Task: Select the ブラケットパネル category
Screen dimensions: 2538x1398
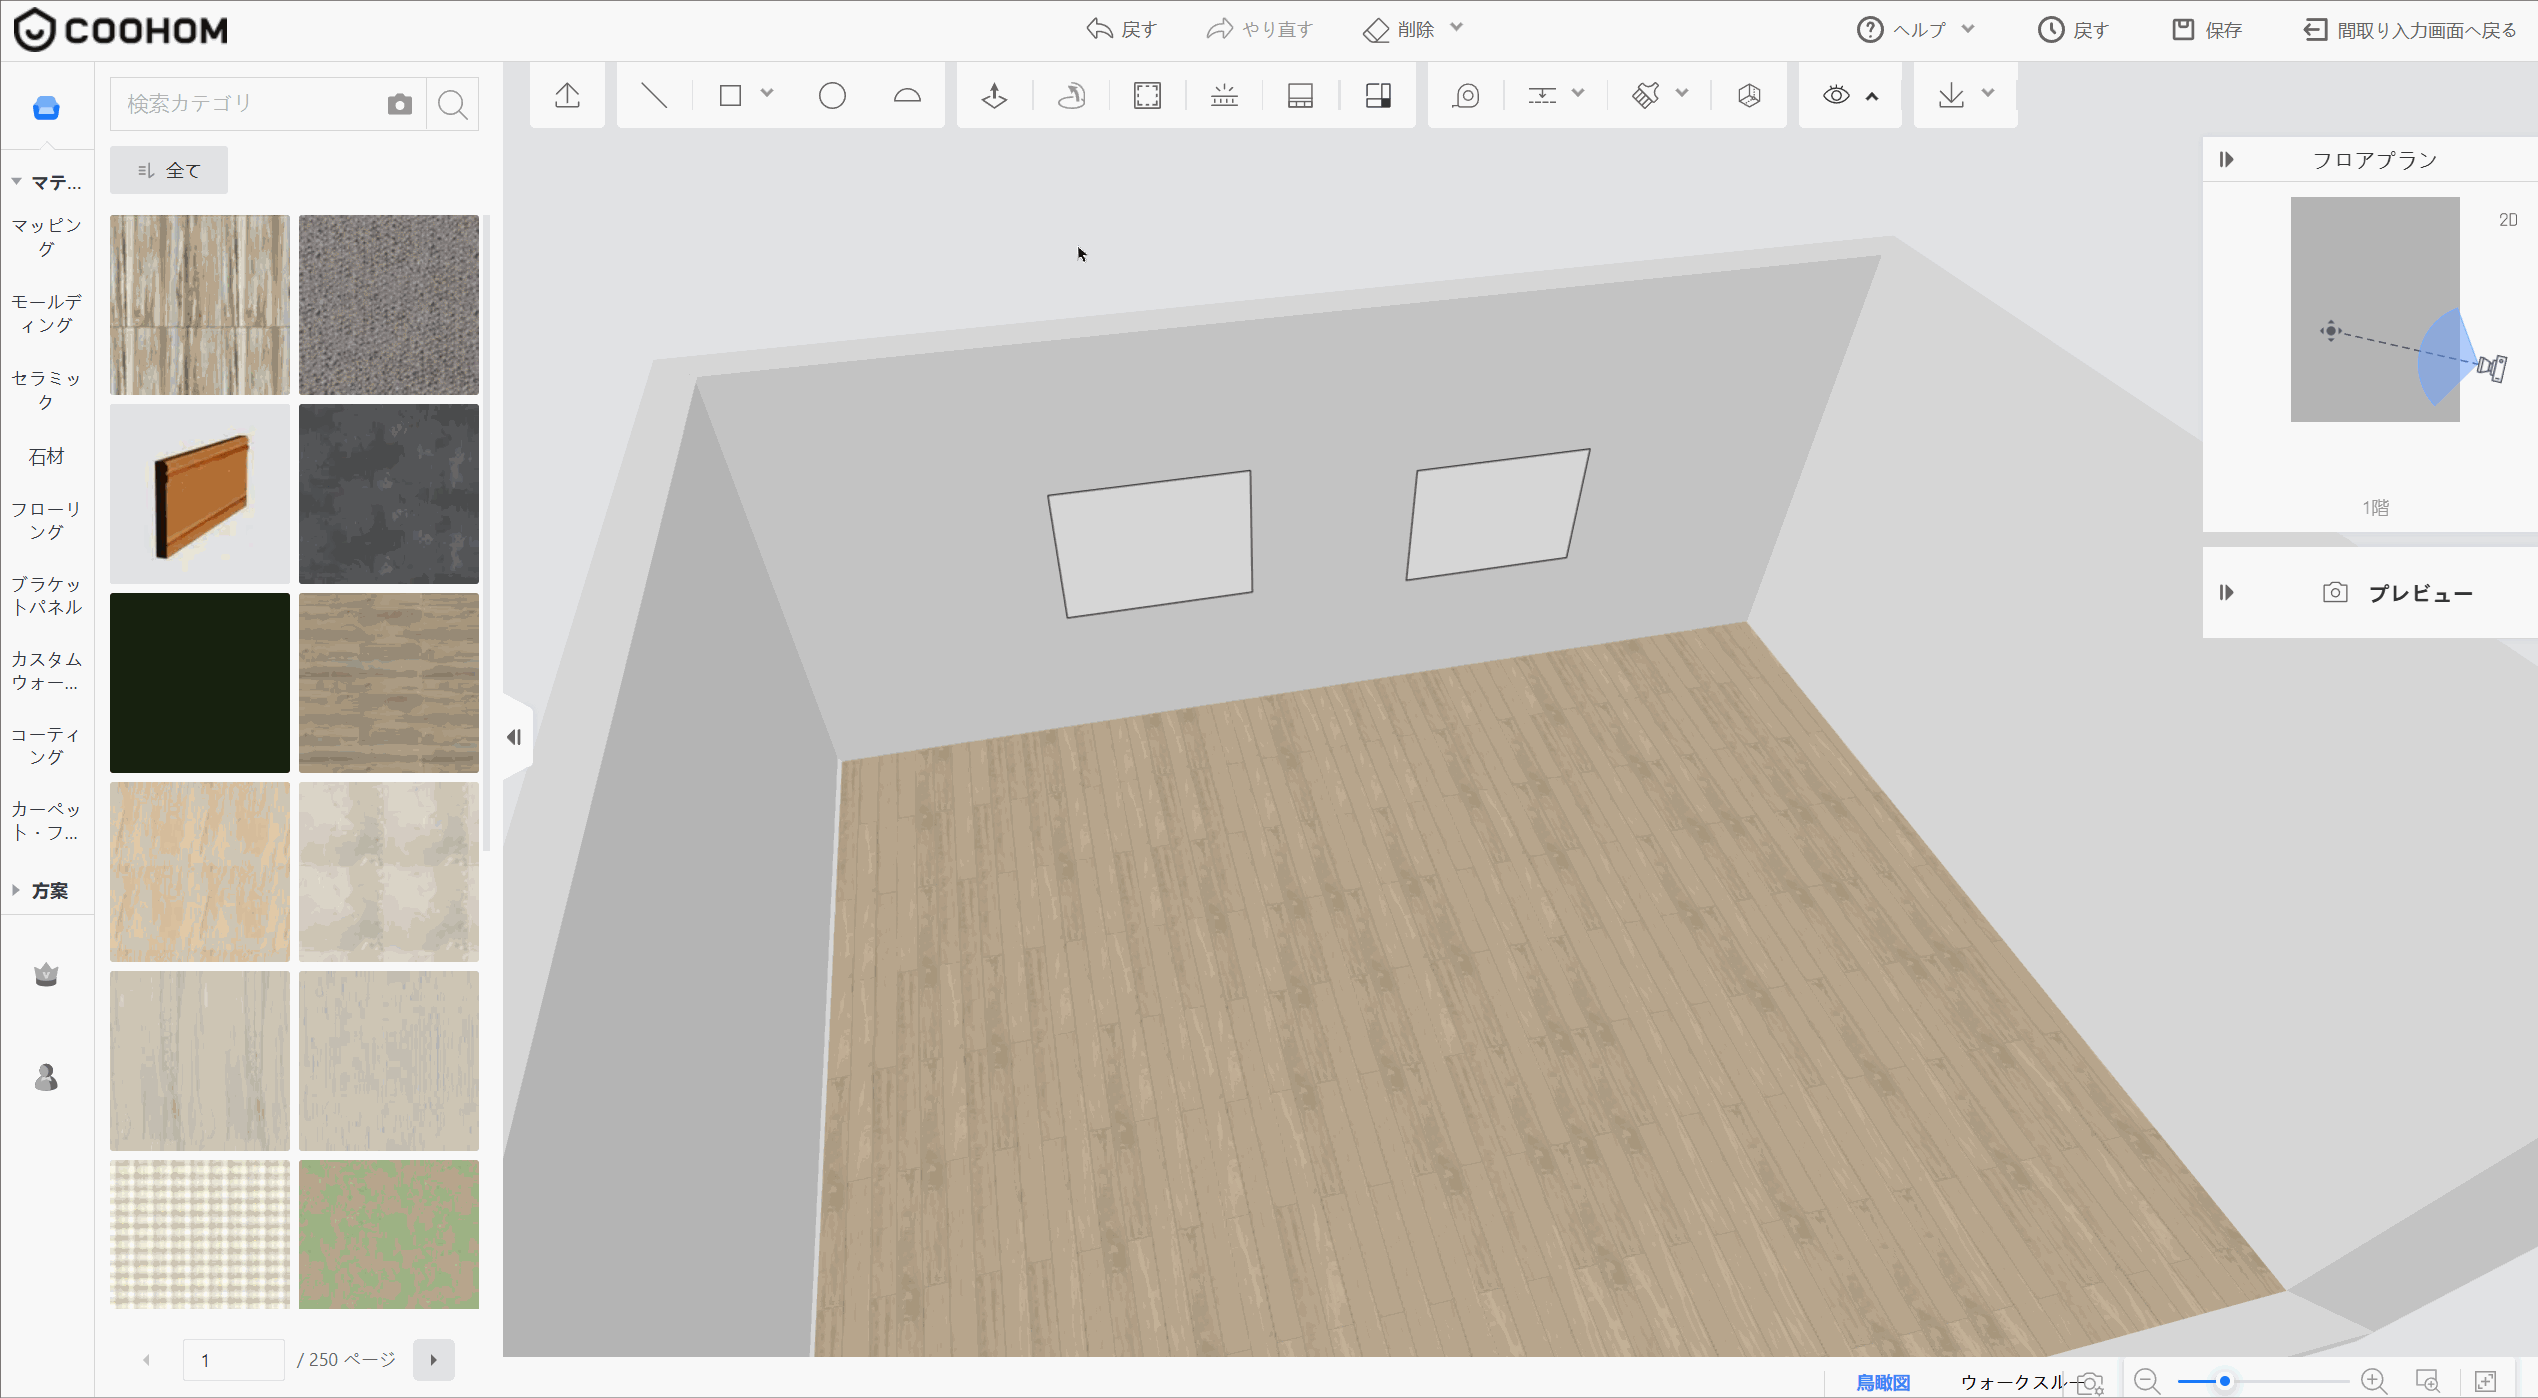Action: point(46,596)
